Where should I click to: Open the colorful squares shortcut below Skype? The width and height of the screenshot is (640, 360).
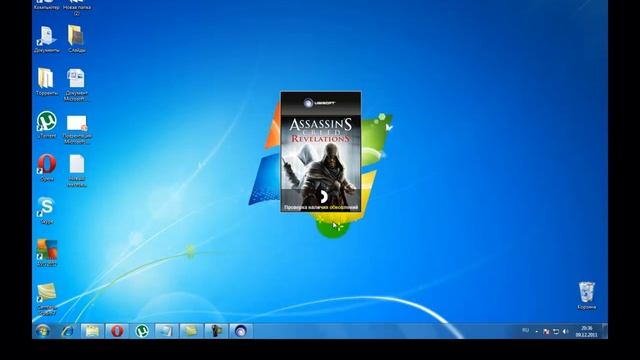(x=47, y=253)
